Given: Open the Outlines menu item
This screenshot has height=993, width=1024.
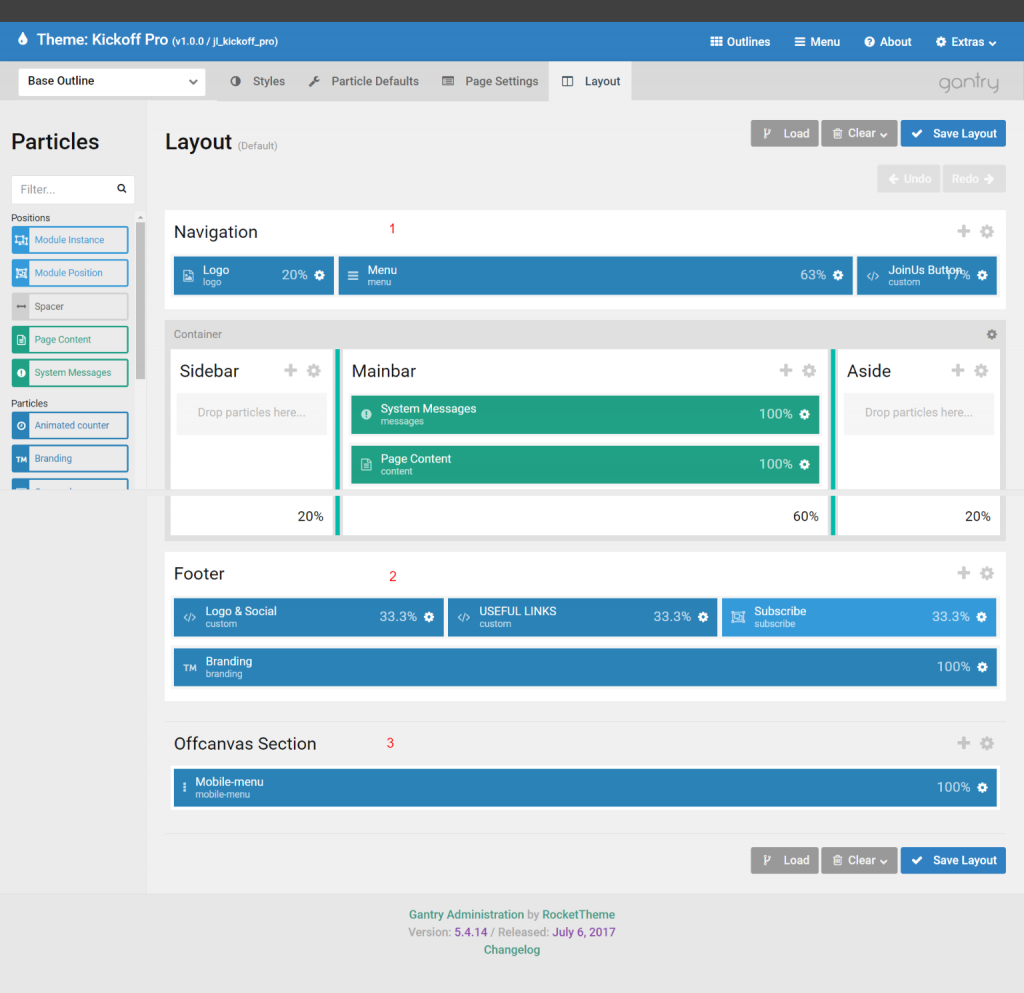Looking at the screenshot, I should 739,42.
